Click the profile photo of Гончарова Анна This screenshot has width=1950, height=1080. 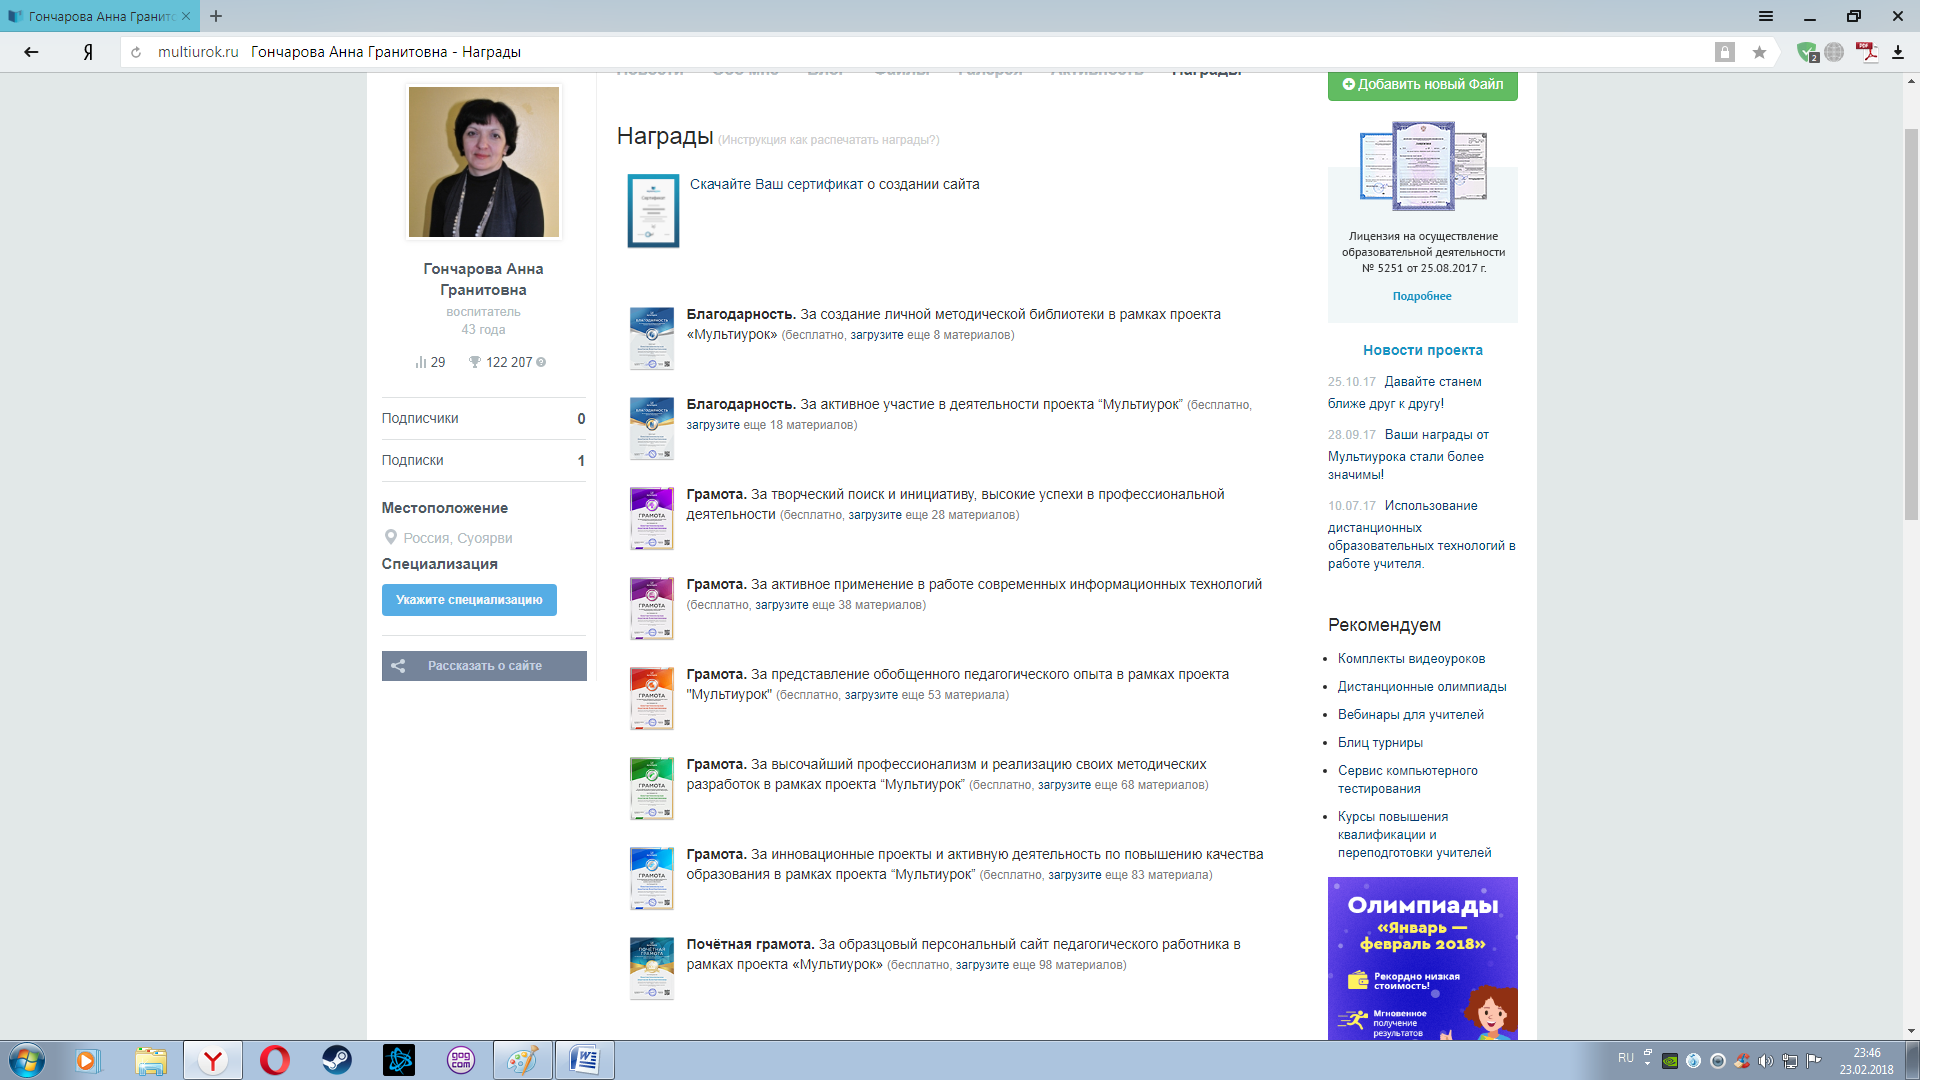point(484,162)
